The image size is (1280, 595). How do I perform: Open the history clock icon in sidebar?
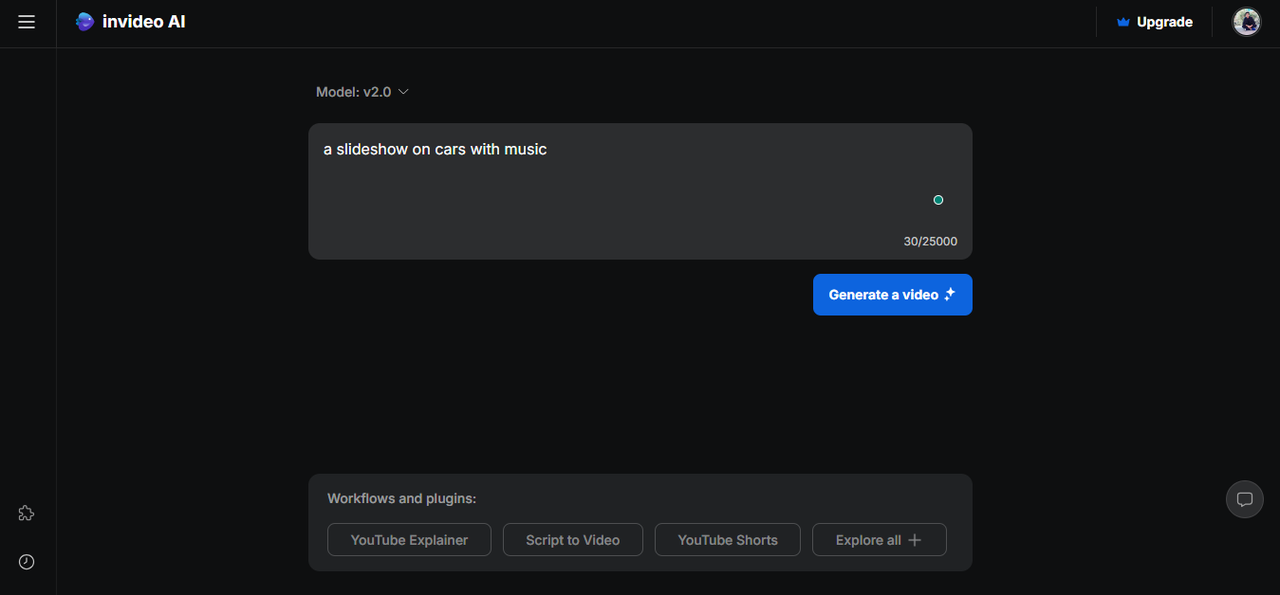point(27,562)
